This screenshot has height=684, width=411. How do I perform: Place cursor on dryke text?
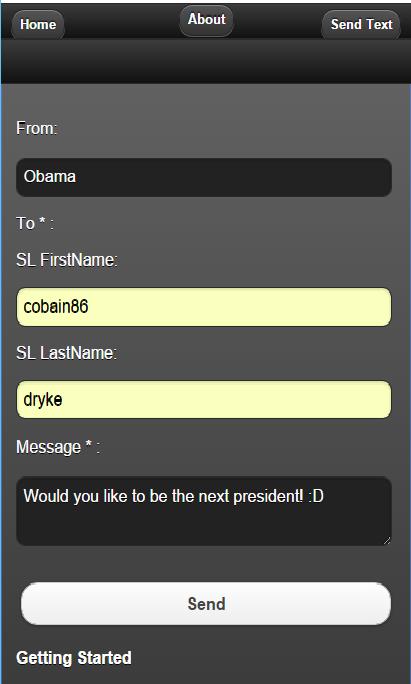point(43,400)
